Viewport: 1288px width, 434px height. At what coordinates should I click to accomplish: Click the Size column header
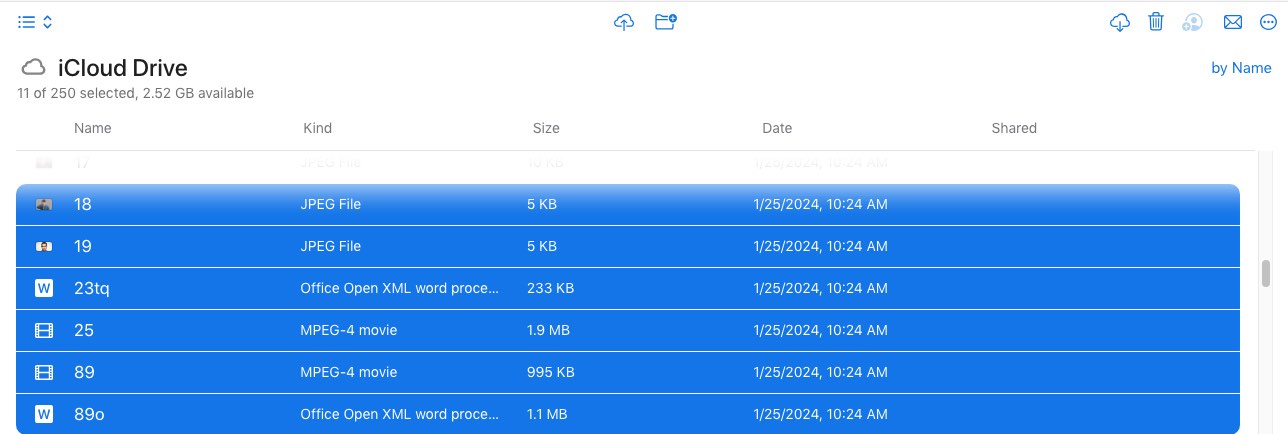pyautogui.click(x=546, y=128)
